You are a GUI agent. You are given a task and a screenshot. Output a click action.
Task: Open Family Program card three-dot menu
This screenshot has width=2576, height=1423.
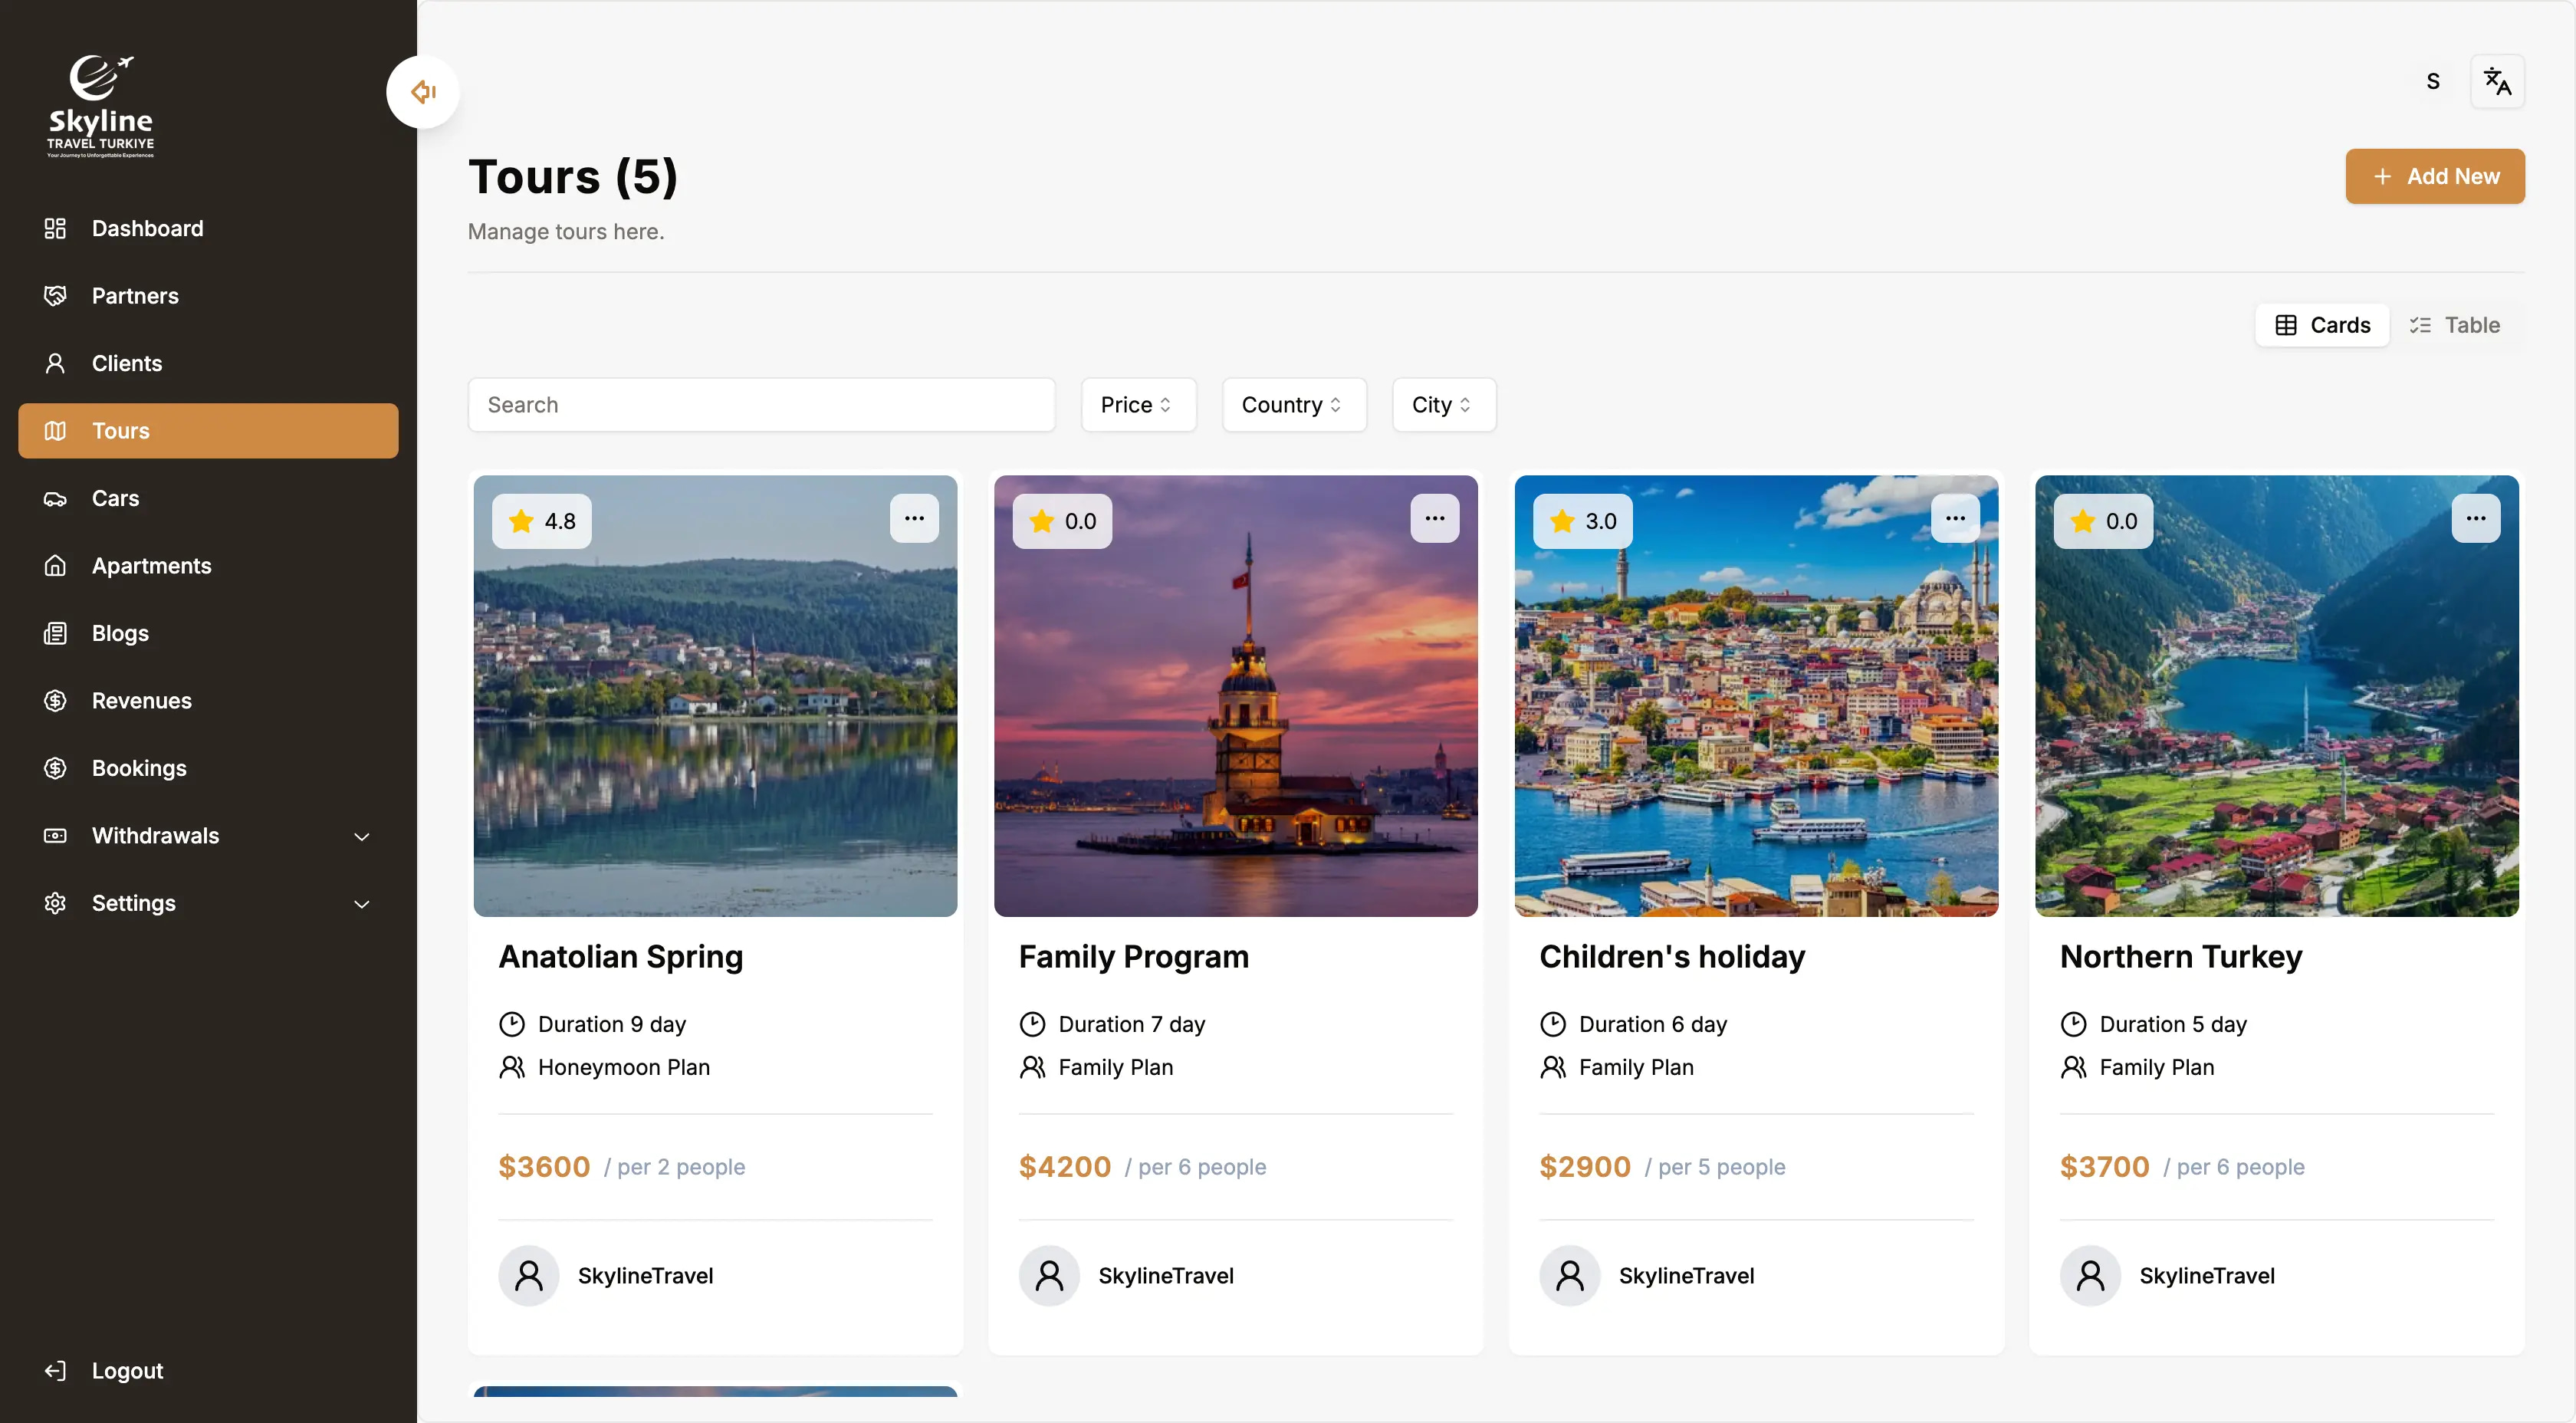tap(1434, 518)
